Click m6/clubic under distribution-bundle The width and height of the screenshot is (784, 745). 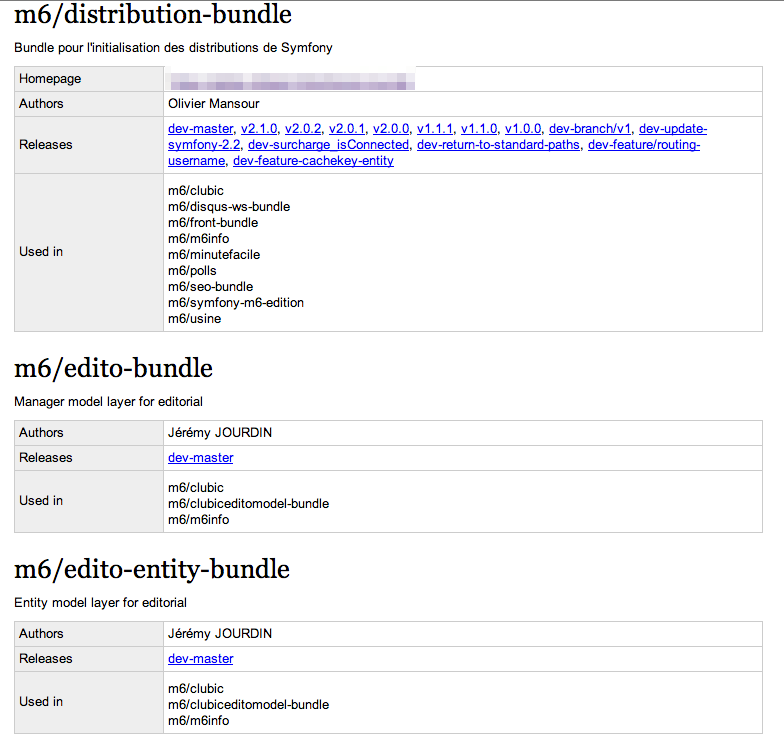click(196, 190)
